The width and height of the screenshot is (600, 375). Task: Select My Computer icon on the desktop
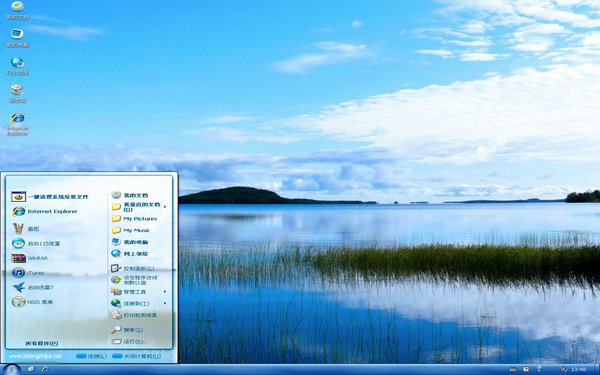[x=17, y=38]
